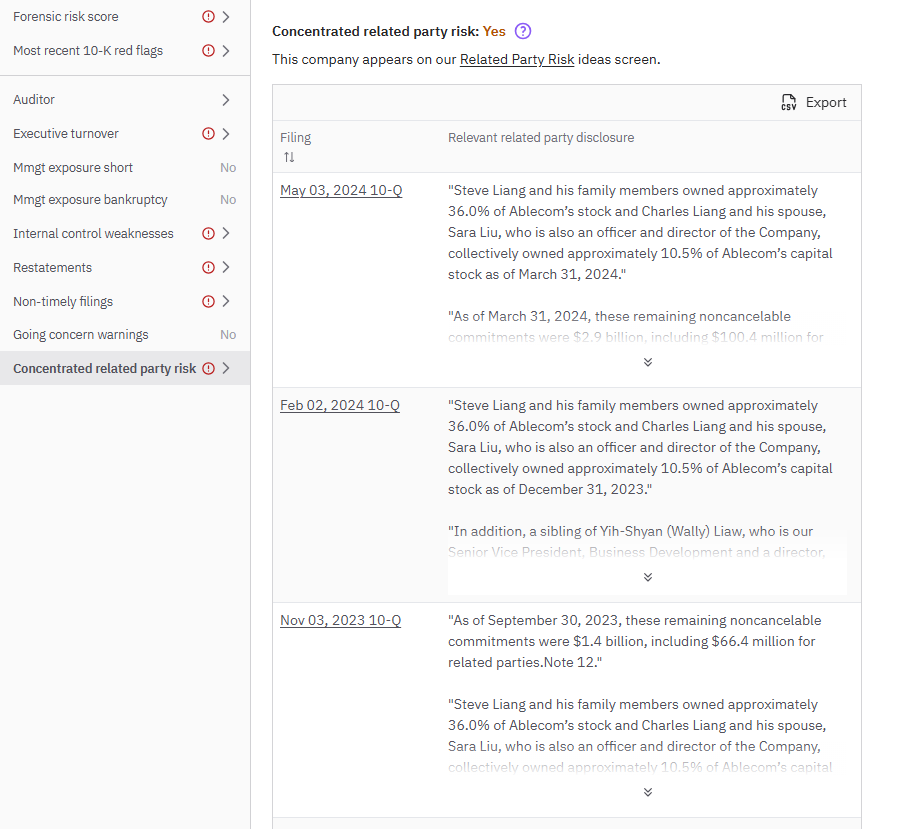Open the Nov 03, 2023 10-Q filing
Viewport: 898px width, 829px height.
click(x=340, y=621)
